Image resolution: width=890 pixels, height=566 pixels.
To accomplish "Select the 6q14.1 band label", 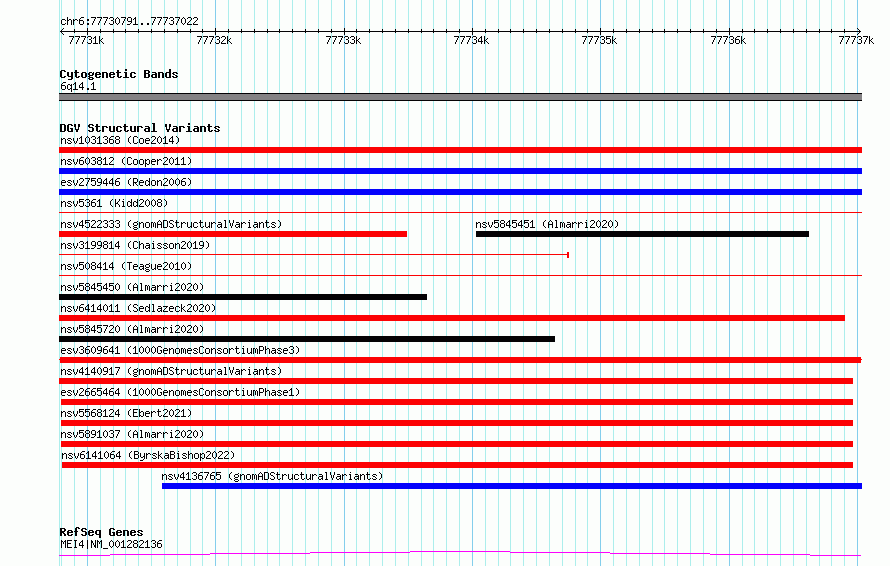I will (x=78, y=86).
